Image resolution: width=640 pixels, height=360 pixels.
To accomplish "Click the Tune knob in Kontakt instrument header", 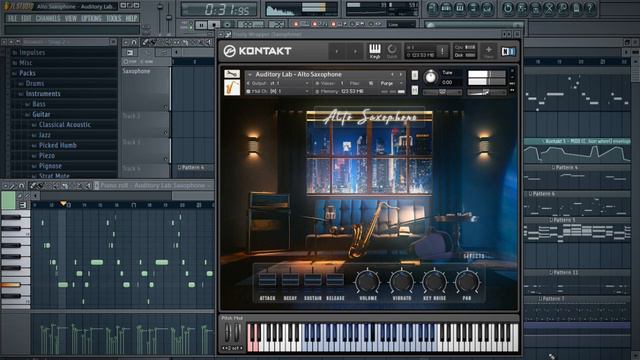I will 430,77.
